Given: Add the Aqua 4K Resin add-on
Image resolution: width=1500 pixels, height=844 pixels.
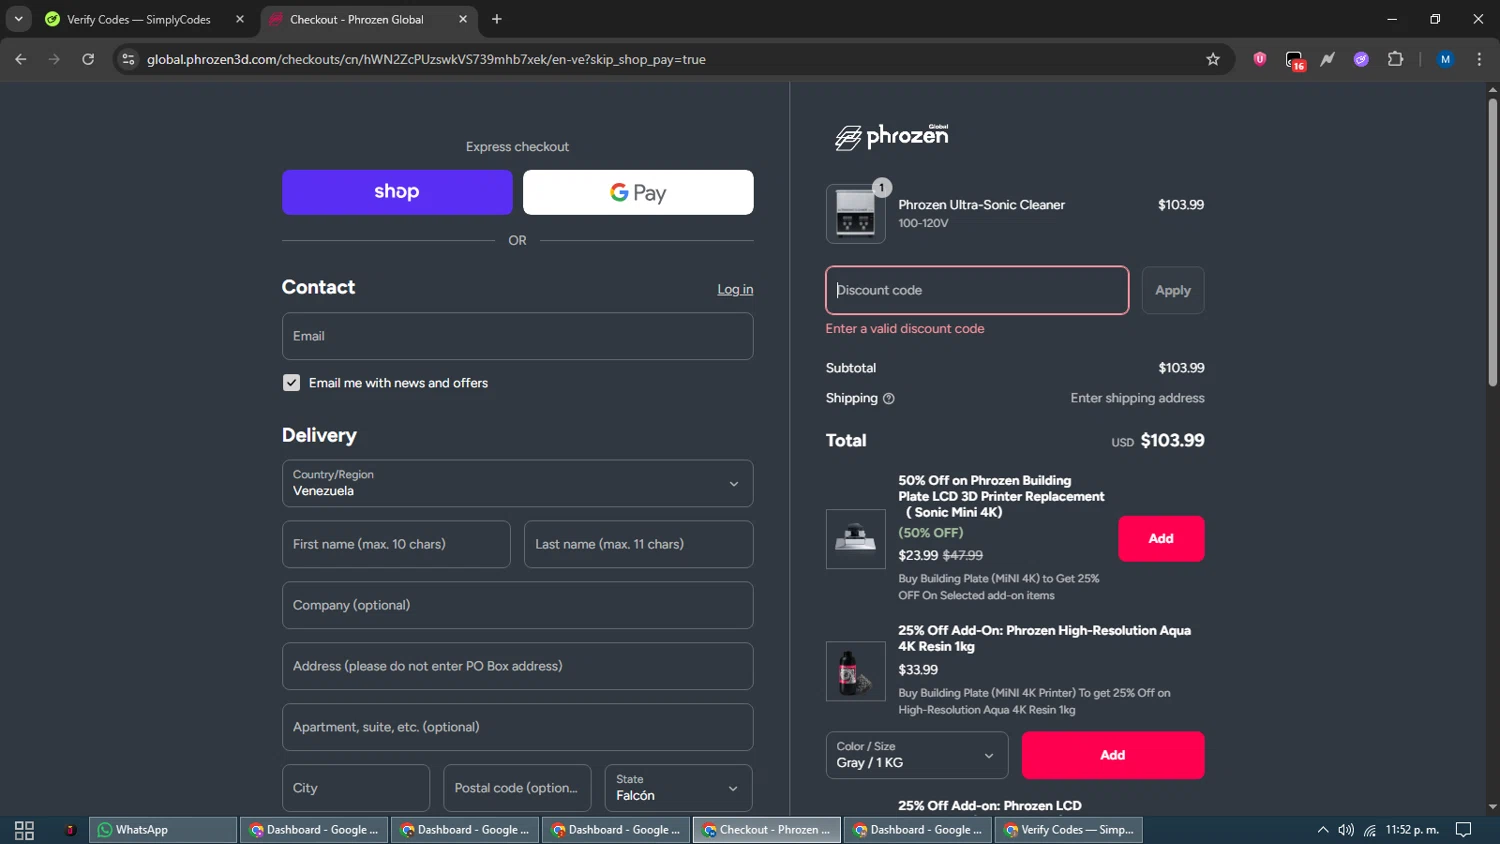Looking at the screenshot, I should tap(1113, 755).
